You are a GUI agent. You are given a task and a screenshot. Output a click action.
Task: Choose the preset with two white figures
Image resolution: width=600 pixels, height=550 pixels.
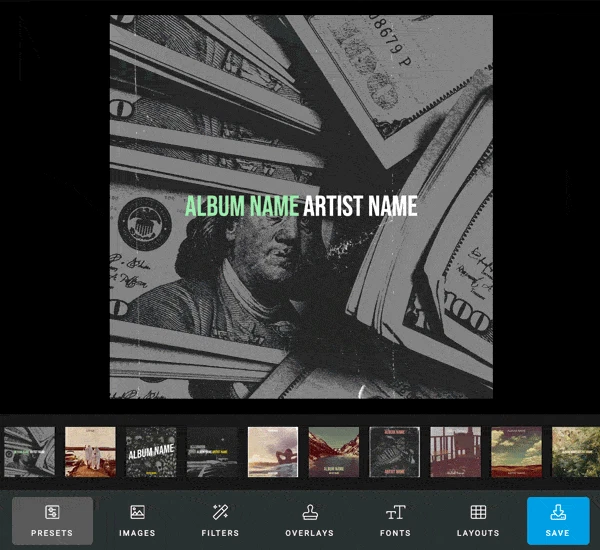[x=90, y=452]
